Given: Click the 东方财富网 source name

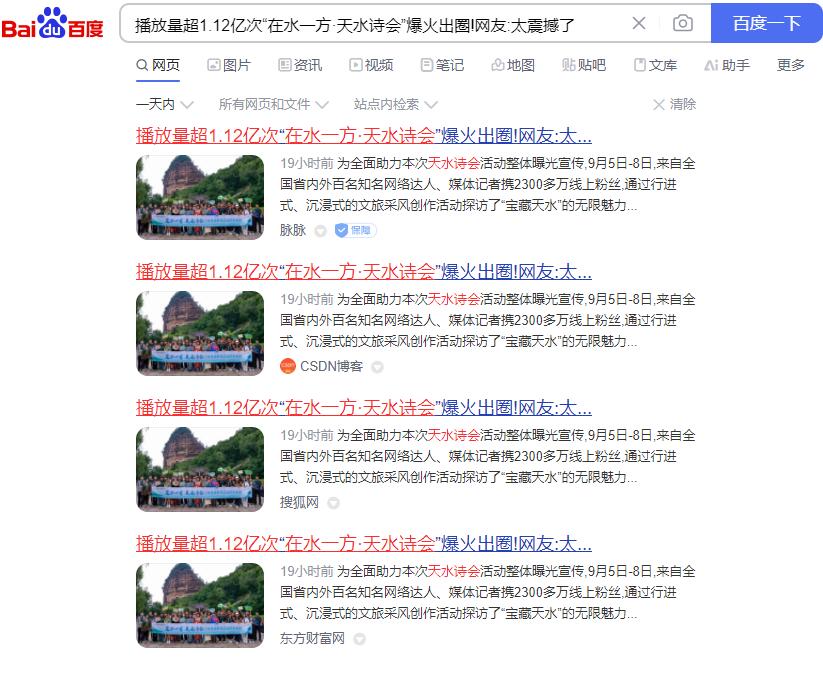Looking at the screenshot, I should (312, 638).
